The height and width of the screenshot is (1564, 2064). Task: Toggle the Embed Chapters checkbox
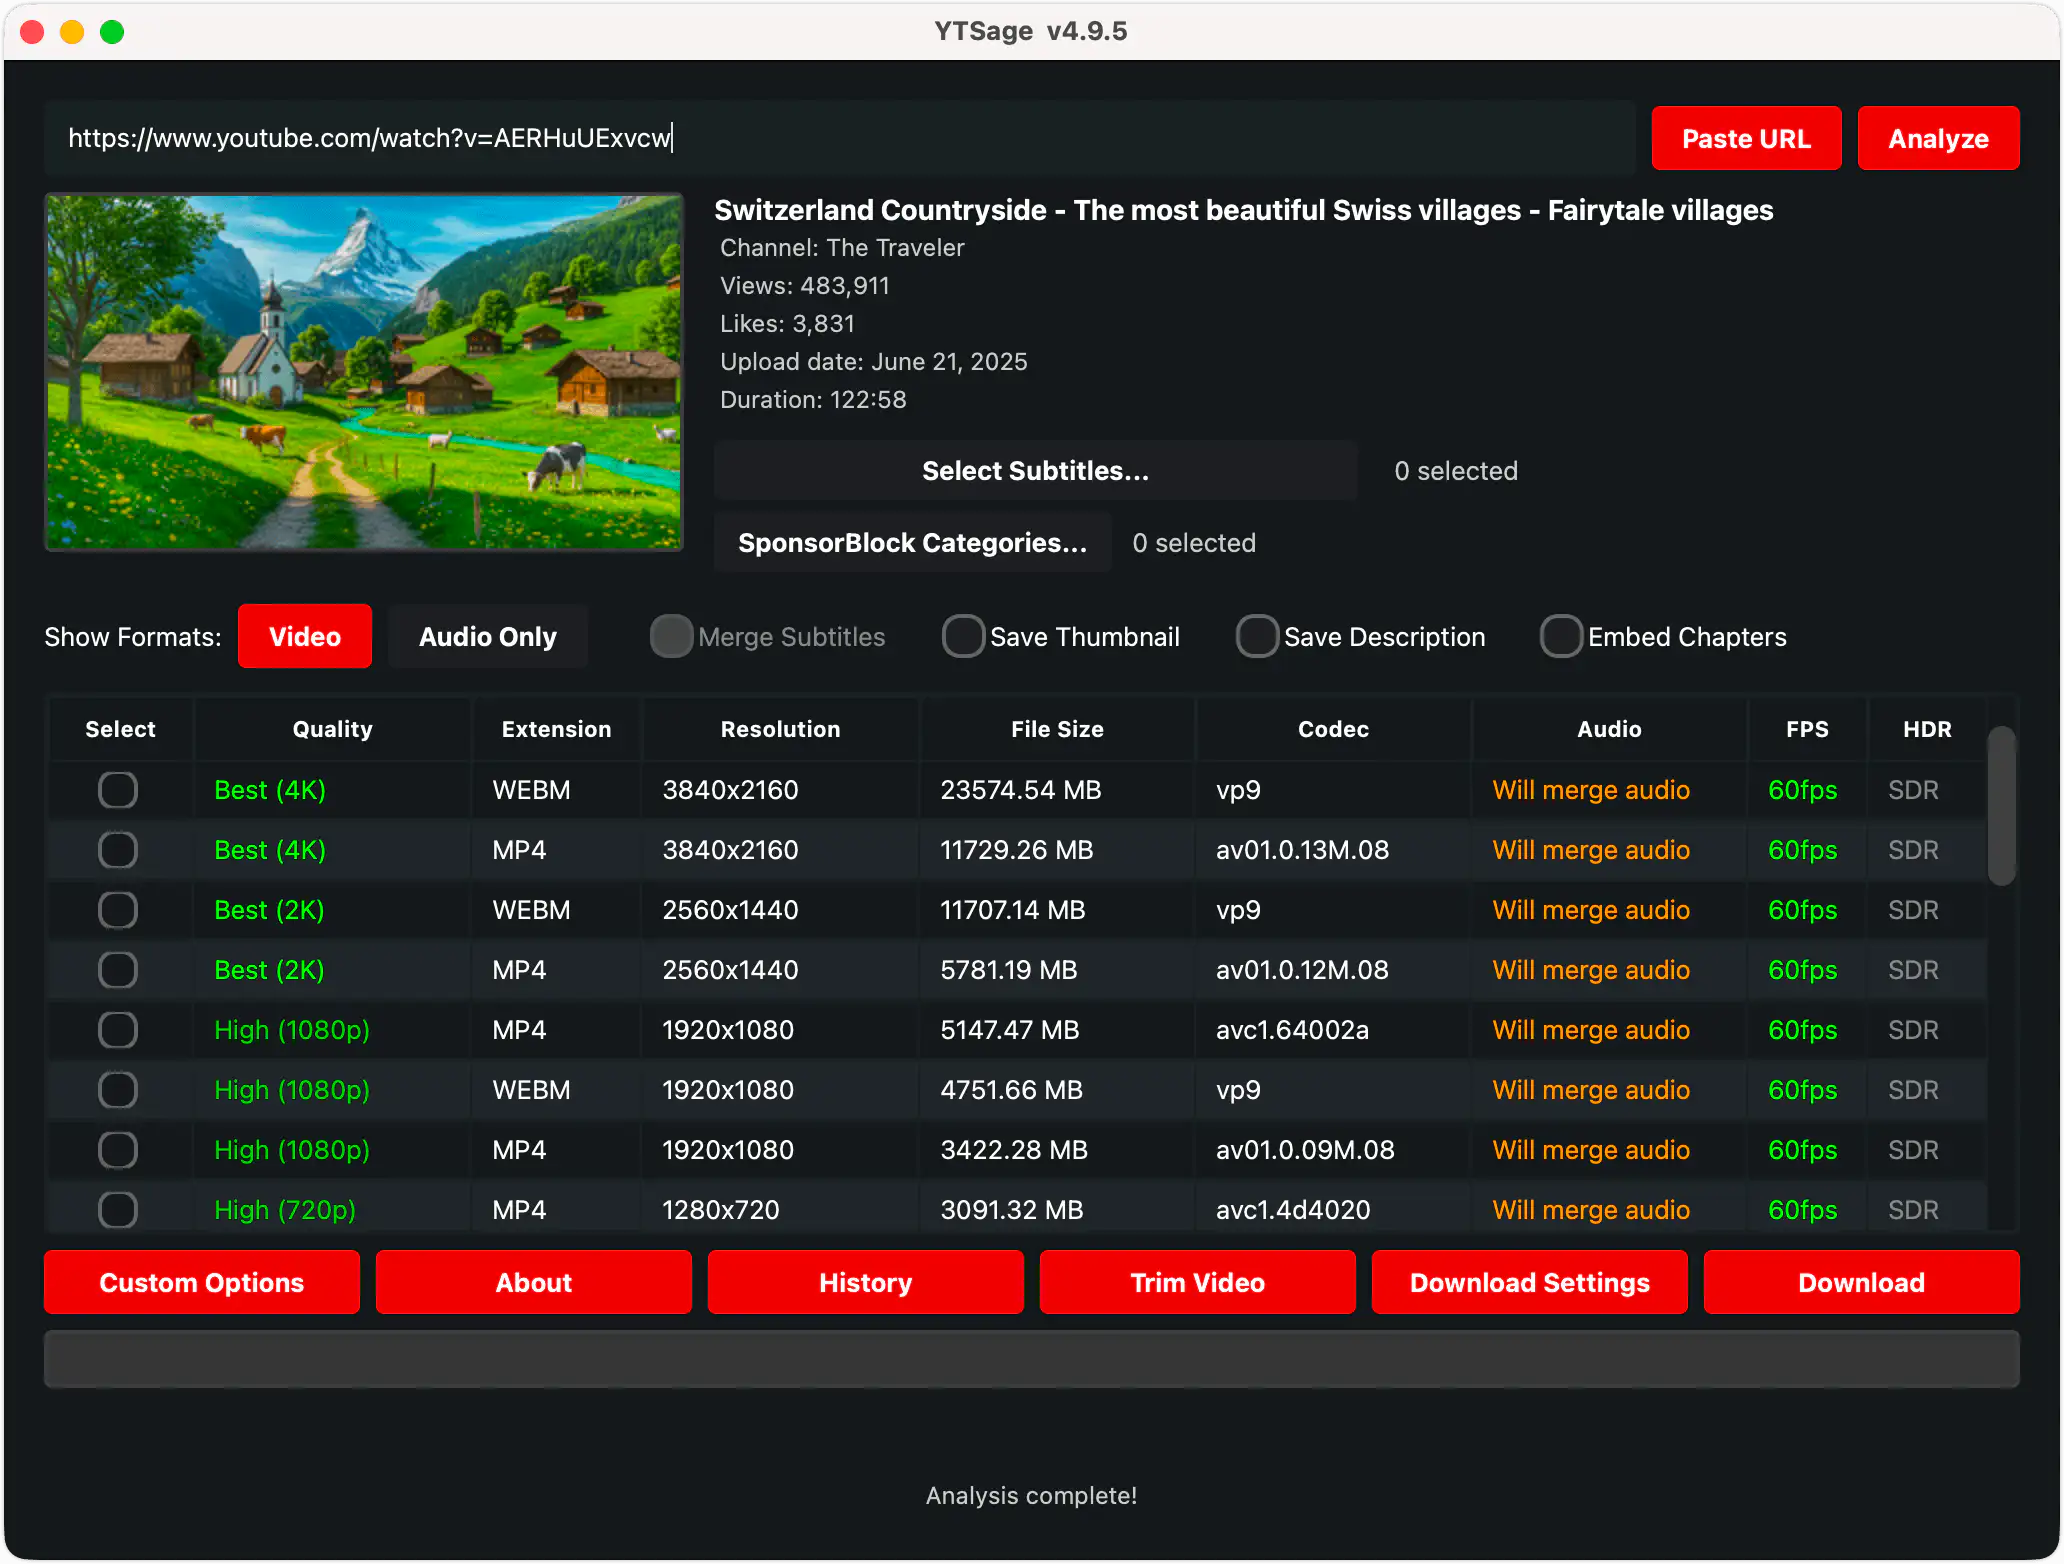point(1561,637)
